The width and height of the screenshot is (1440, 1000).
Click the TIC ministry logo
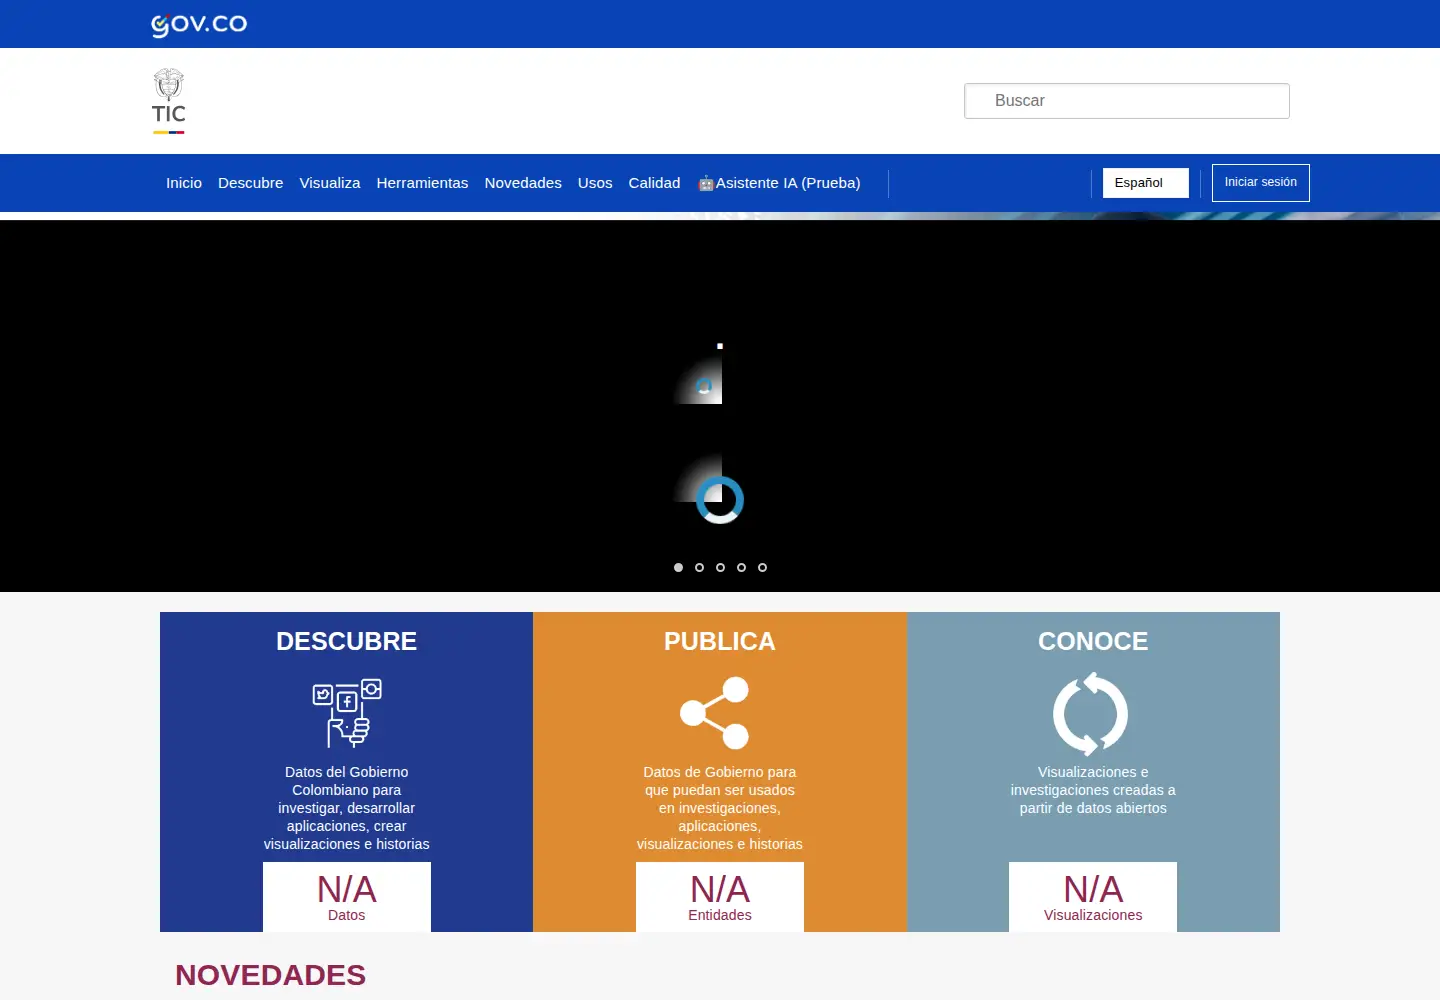pos(169,101)
